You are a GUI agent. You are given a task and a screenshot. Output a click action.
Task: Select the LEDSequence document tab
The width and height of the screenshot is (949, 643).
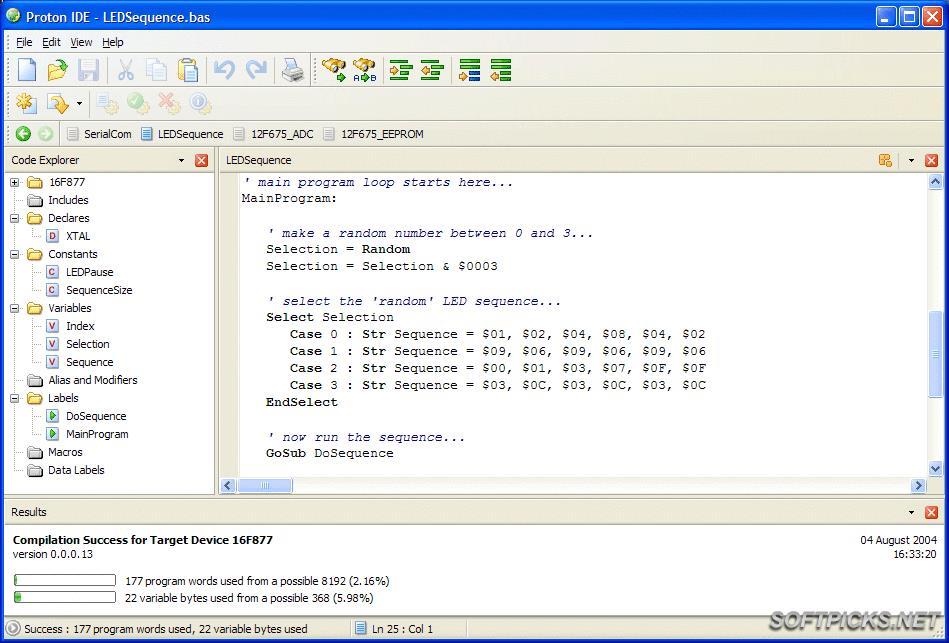coord(182,134)
